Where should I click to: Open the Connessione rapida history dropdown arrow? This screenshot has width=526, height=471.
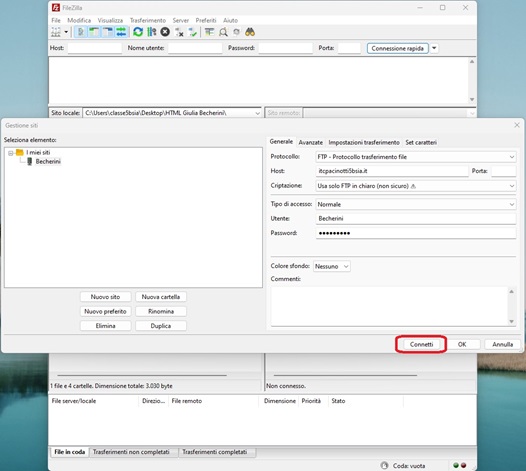pyautogui.click(x=434, y=48)
